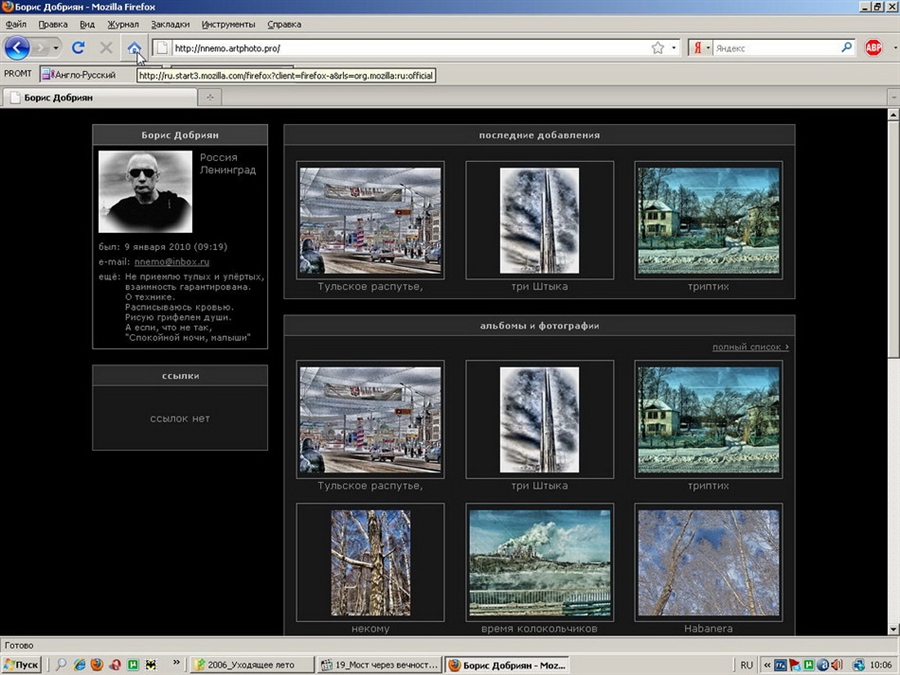
Task: Click the down arrow of the page scrollbar
Action: (x=893, y=627)
